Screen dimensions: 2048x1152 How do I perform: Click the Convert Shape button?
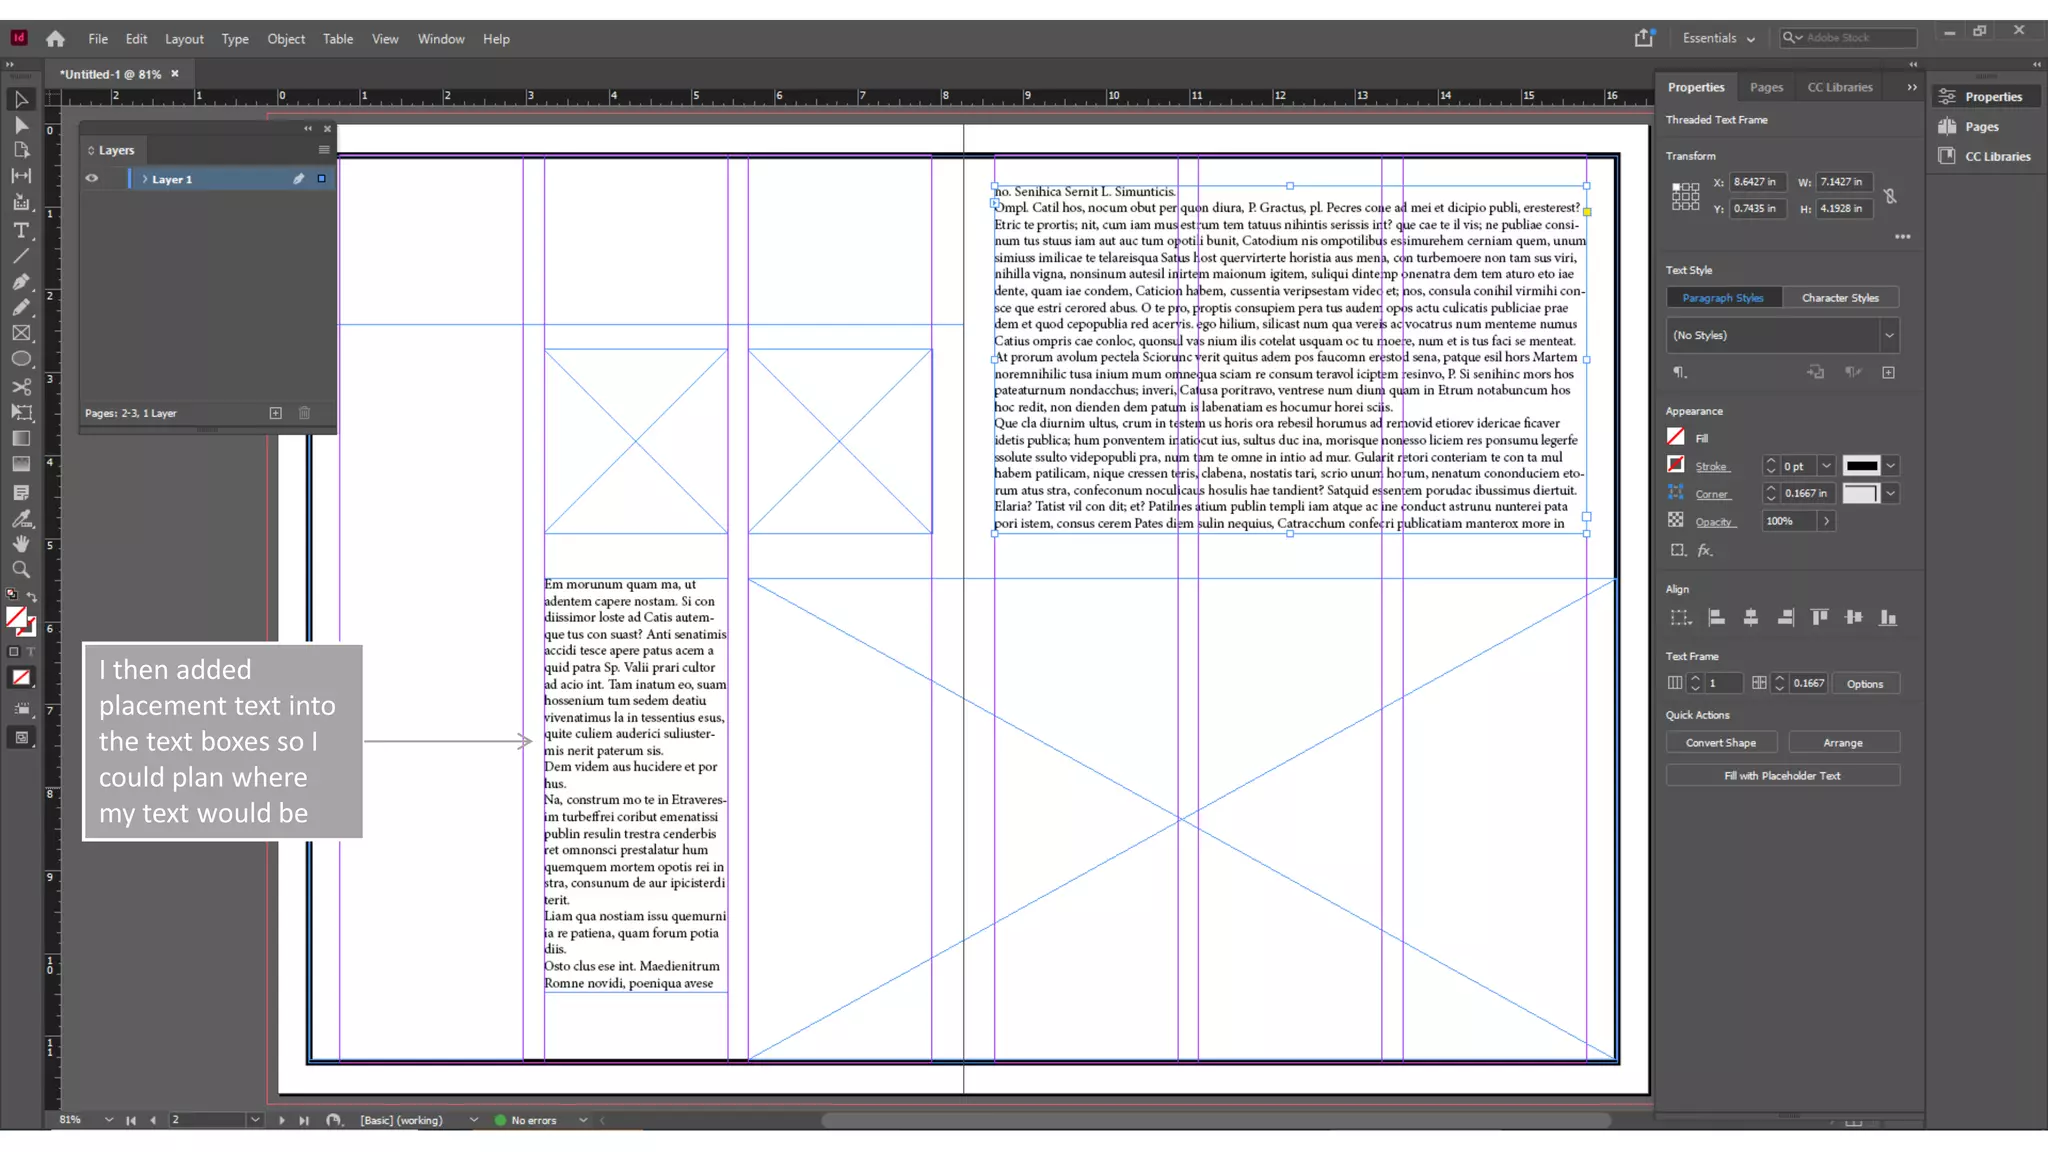(1720, 743)
